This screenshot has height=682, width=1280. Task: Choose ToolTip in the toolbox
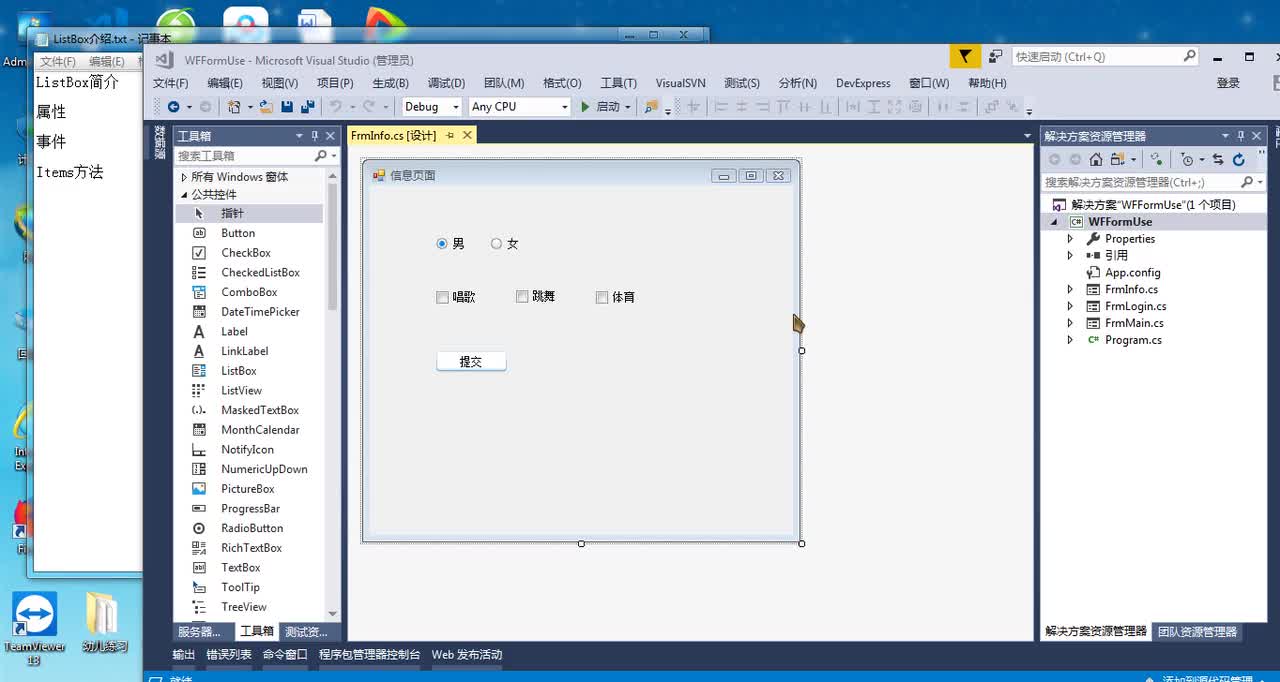[x=240, y=587]
